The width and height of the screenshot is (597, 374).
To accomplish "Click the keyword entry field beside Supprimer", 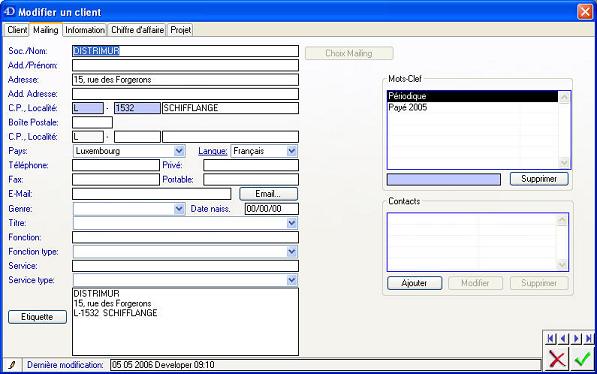I will [444, 179].
